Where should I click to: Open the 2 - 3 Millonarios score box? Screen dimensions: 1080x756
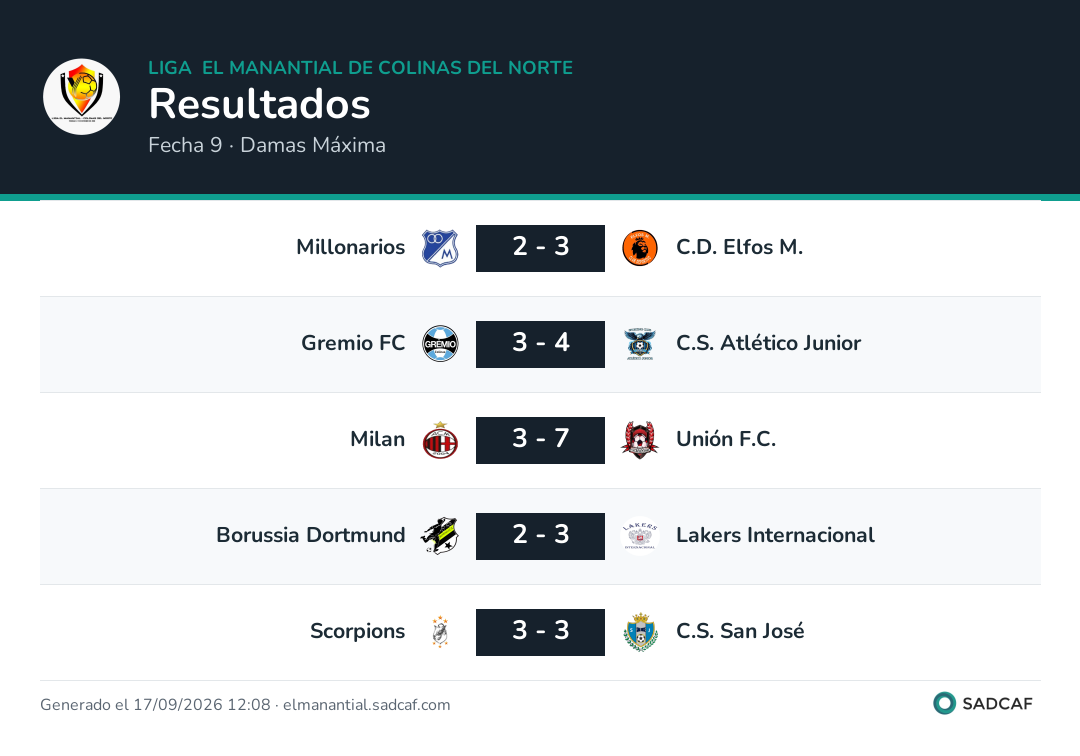(540, 248)
